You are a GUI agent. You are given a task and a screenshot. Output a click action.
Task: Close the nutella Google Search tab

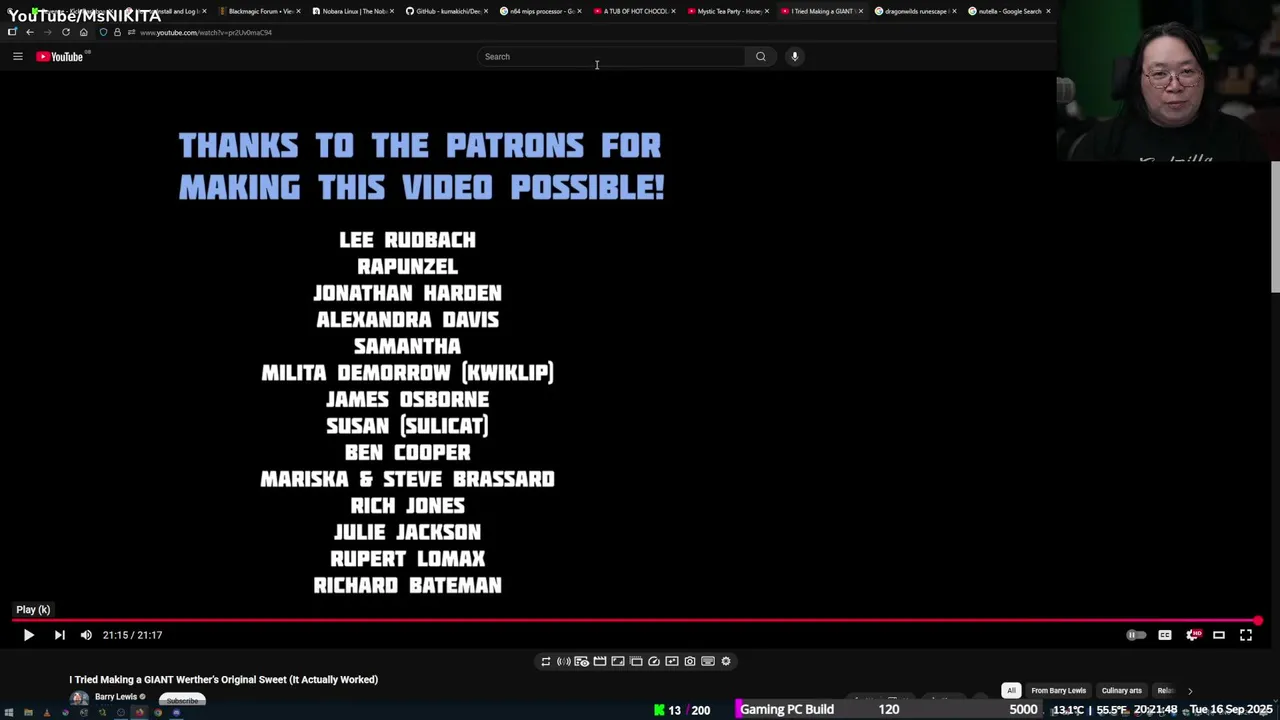[1048, 11]
